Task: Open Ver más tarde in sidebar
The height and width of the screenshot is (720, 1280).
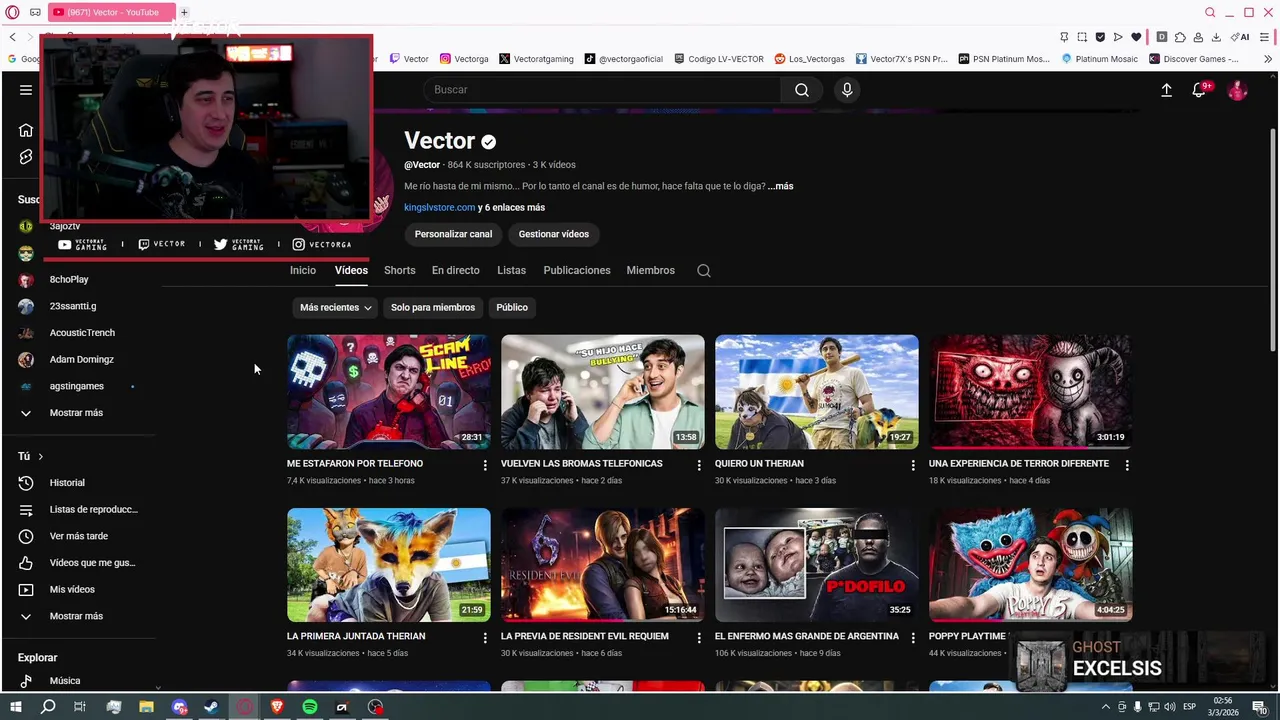Action: 80,536
